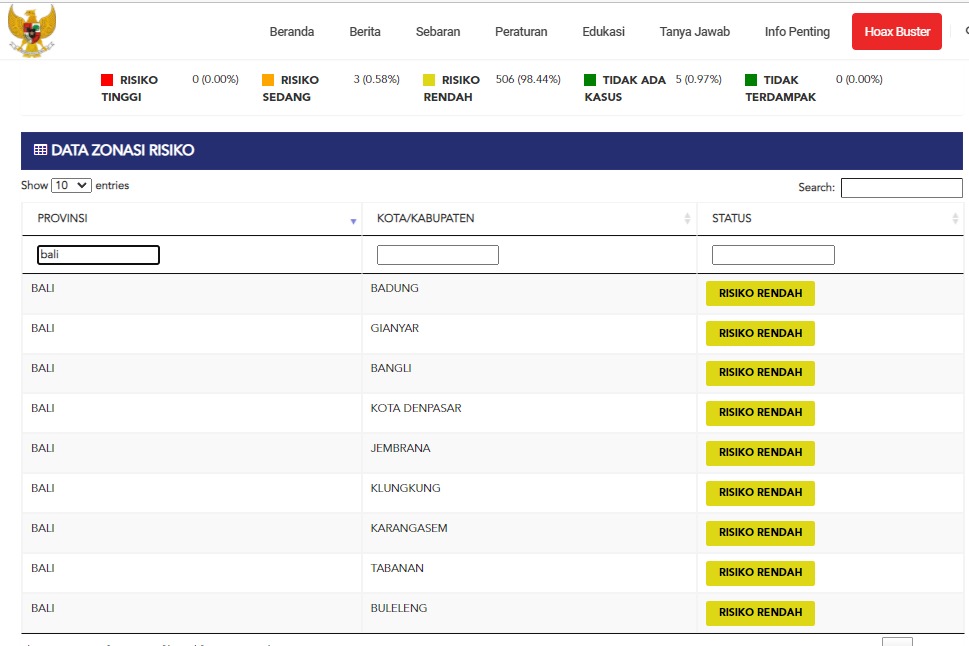Click the green Tidak Ada Kasus legend square

coord(590,80)
